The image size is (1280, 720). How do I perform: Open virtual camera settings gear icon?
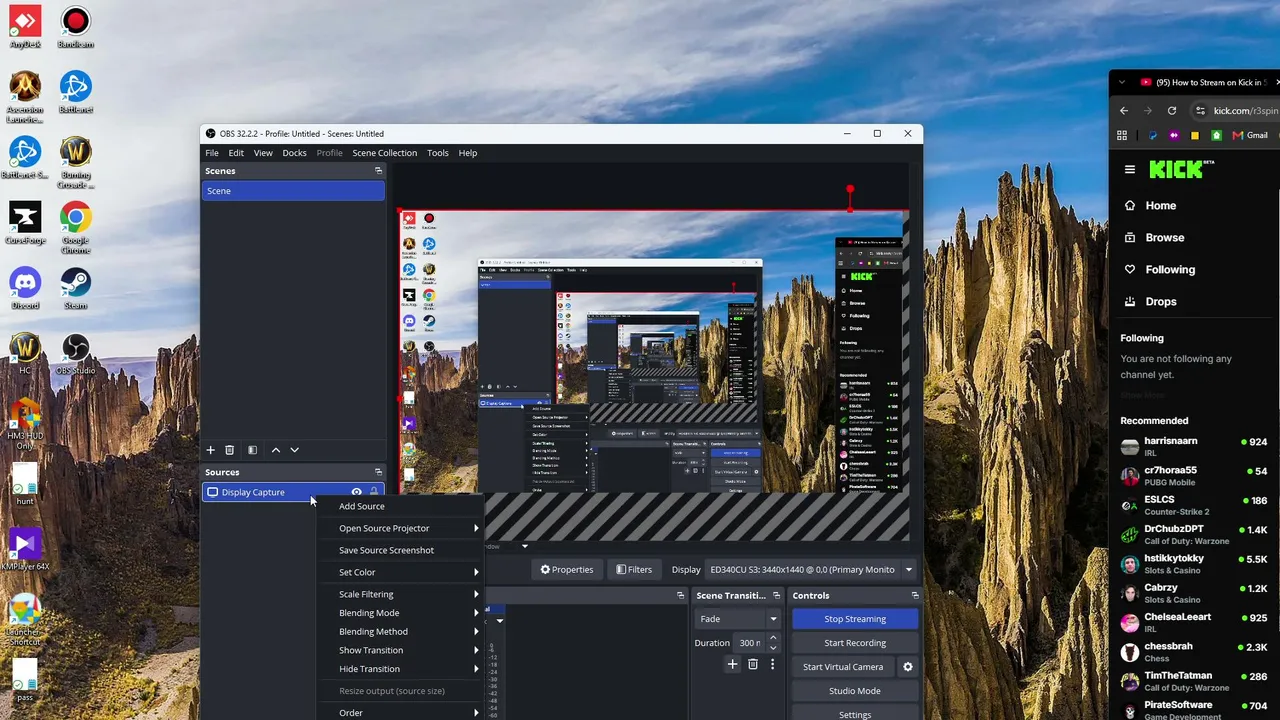[x=908, y=667]
